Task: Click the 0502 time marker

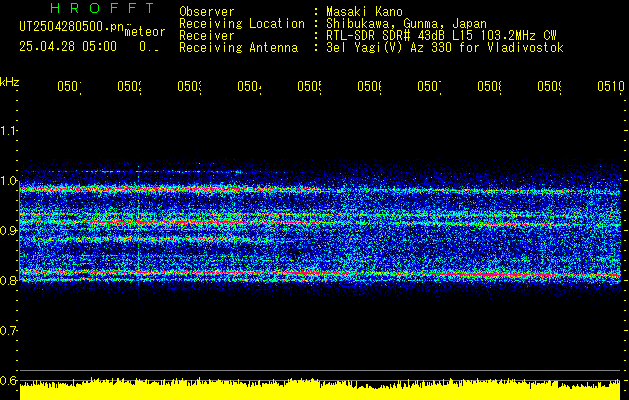Action: pyautogui.click(x=130, y=86)
